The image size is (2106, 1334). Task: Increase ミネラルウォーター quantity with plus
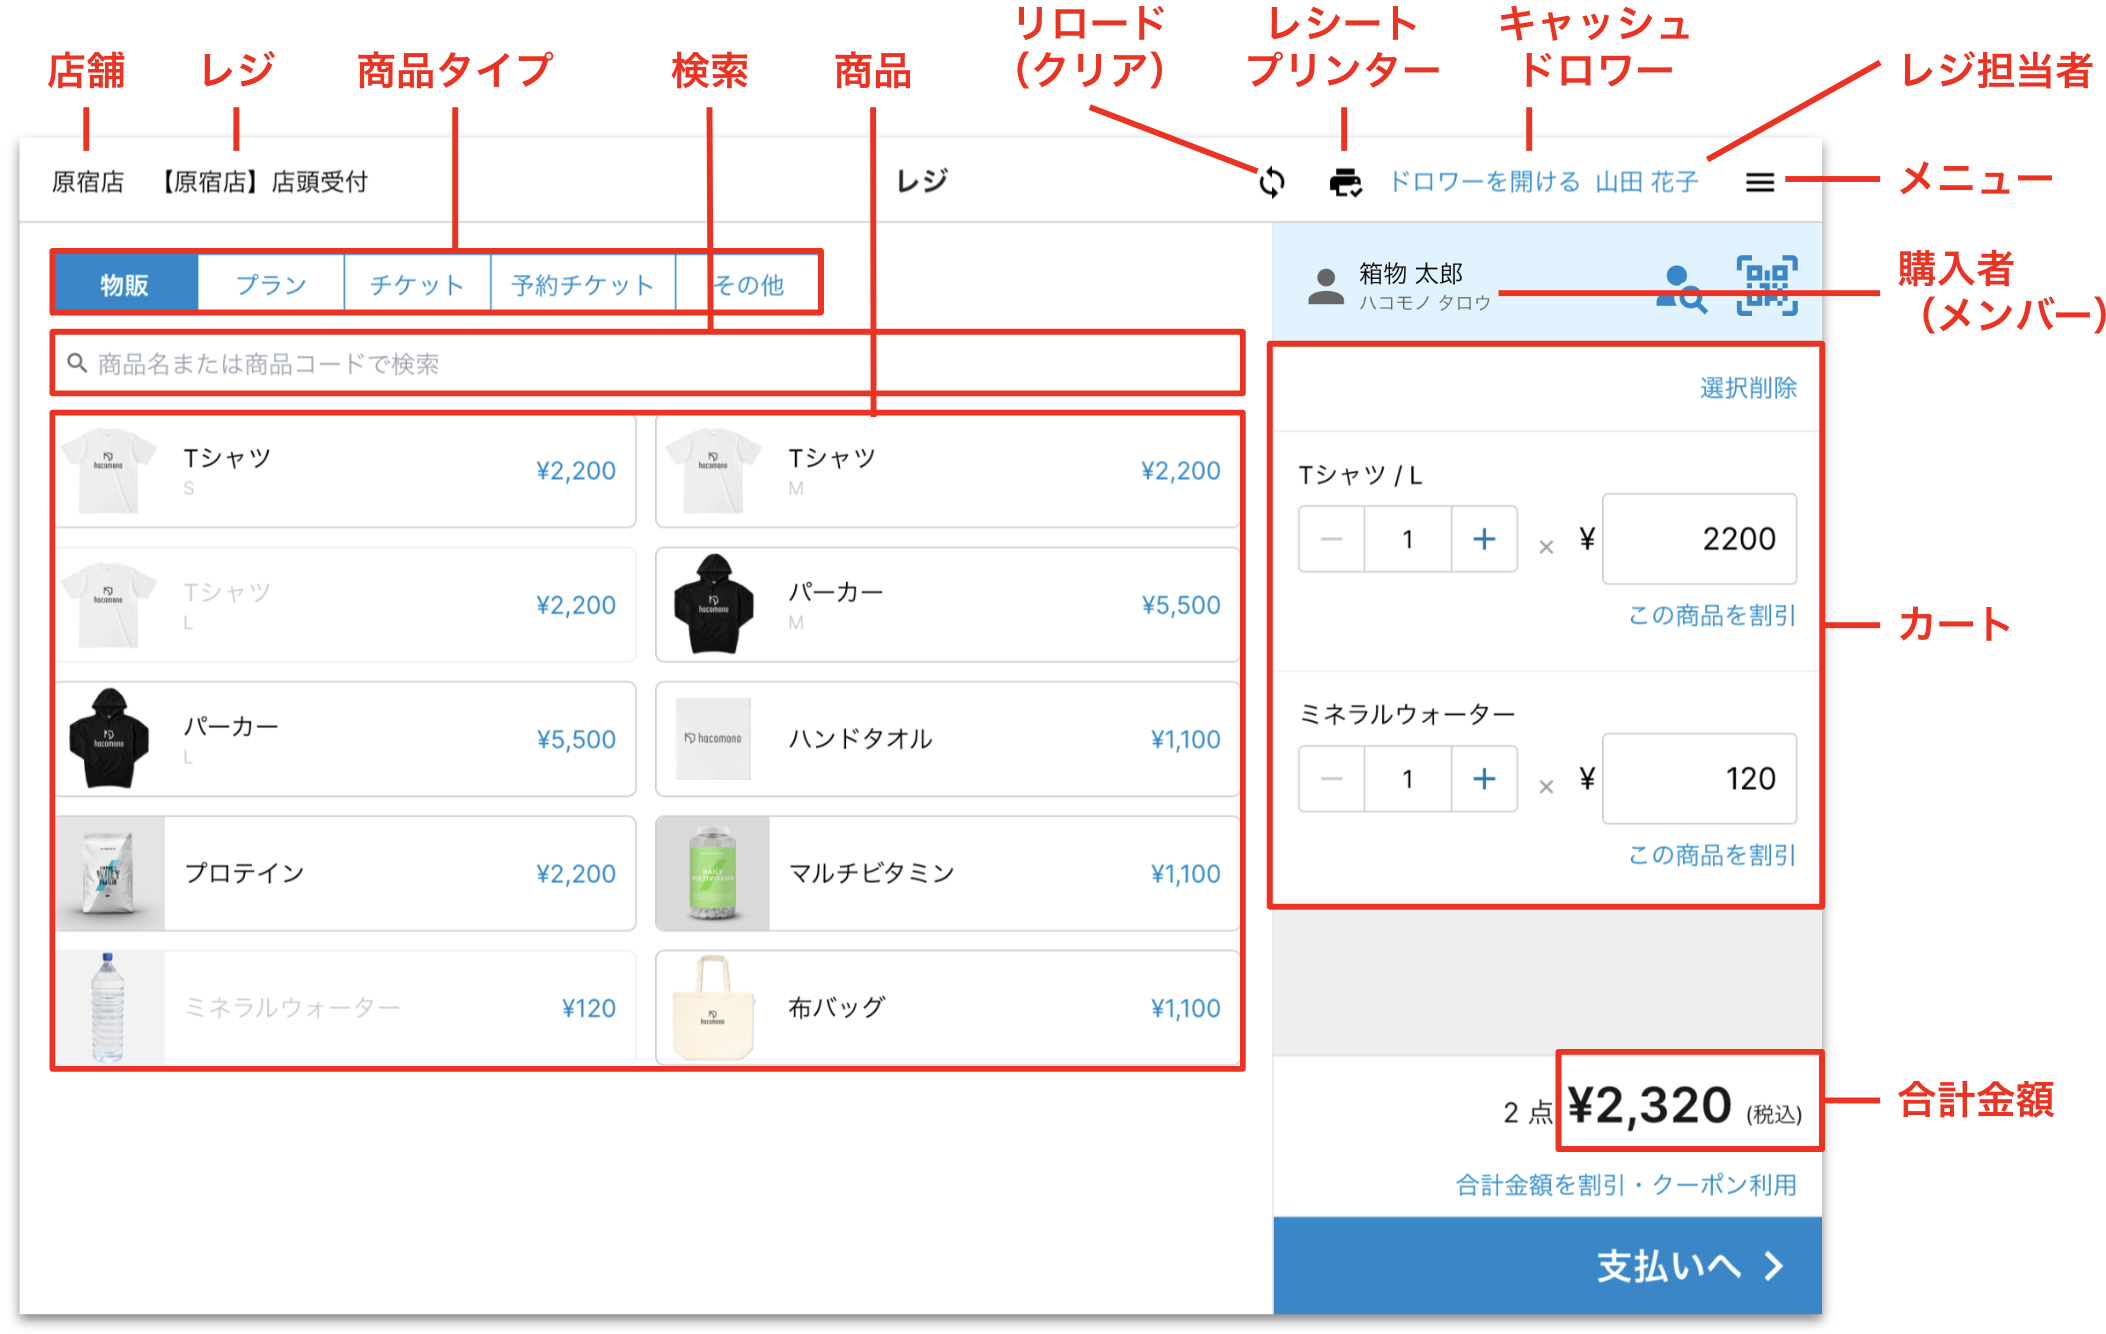tap(1484, 779)
